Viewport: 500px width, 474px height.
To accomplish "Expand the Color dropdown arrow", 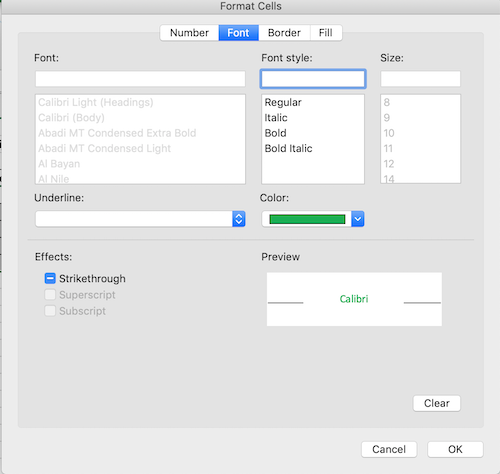I will click(x=358, y=219).
